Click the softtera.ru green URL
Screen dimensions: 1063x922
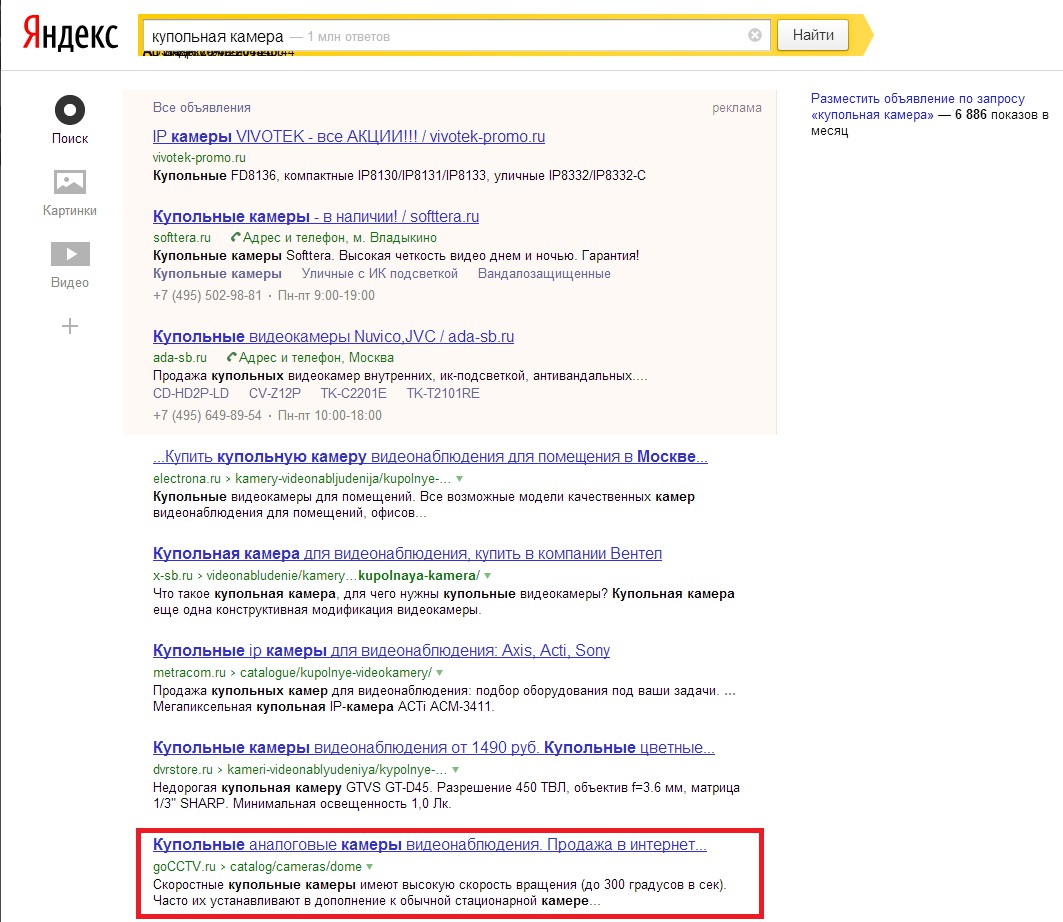point(182,237)
